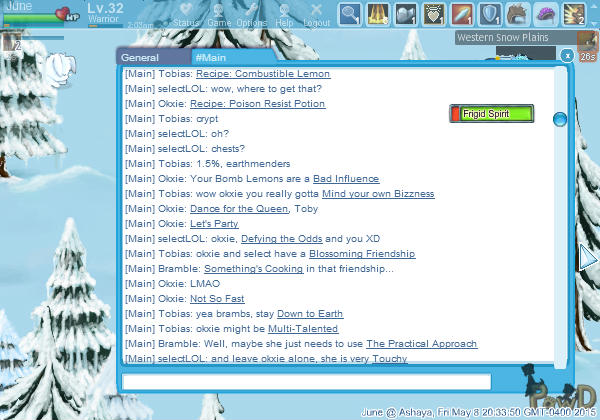600x420 pixels.
Task: Open the Mind your own Bizzness link
Action: pos(378,194)
